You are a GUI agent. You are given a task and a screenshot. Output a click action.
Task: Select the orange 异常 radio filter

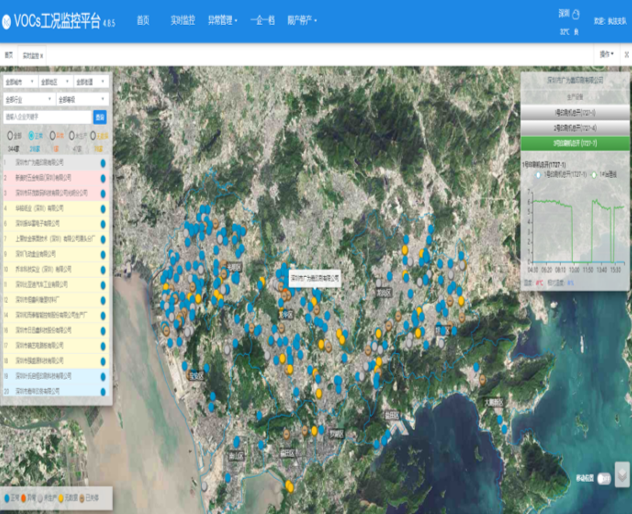(52, 136)
